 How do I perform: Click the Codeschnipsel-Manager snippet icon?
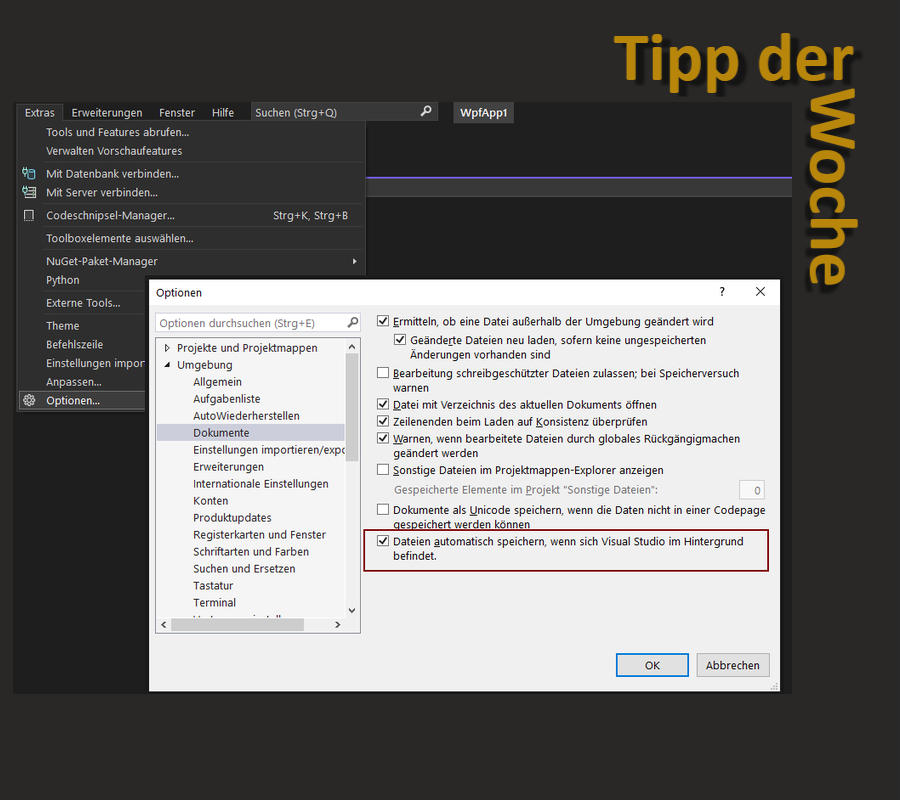pos(29,216)
